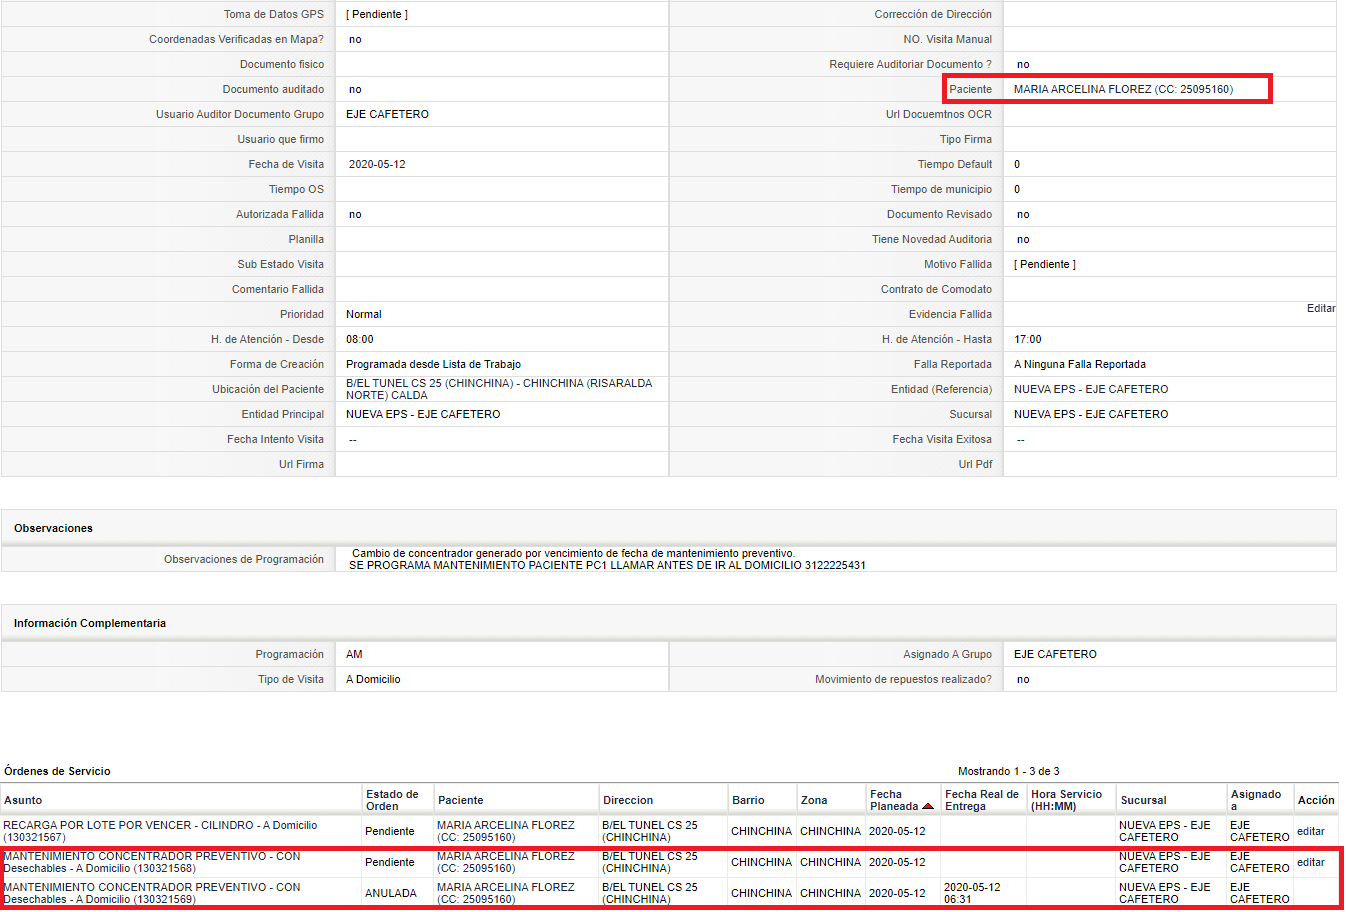
Task: Select the Toma de Datos GPS value [ Pendiente ]
Action: click(377, 14)
